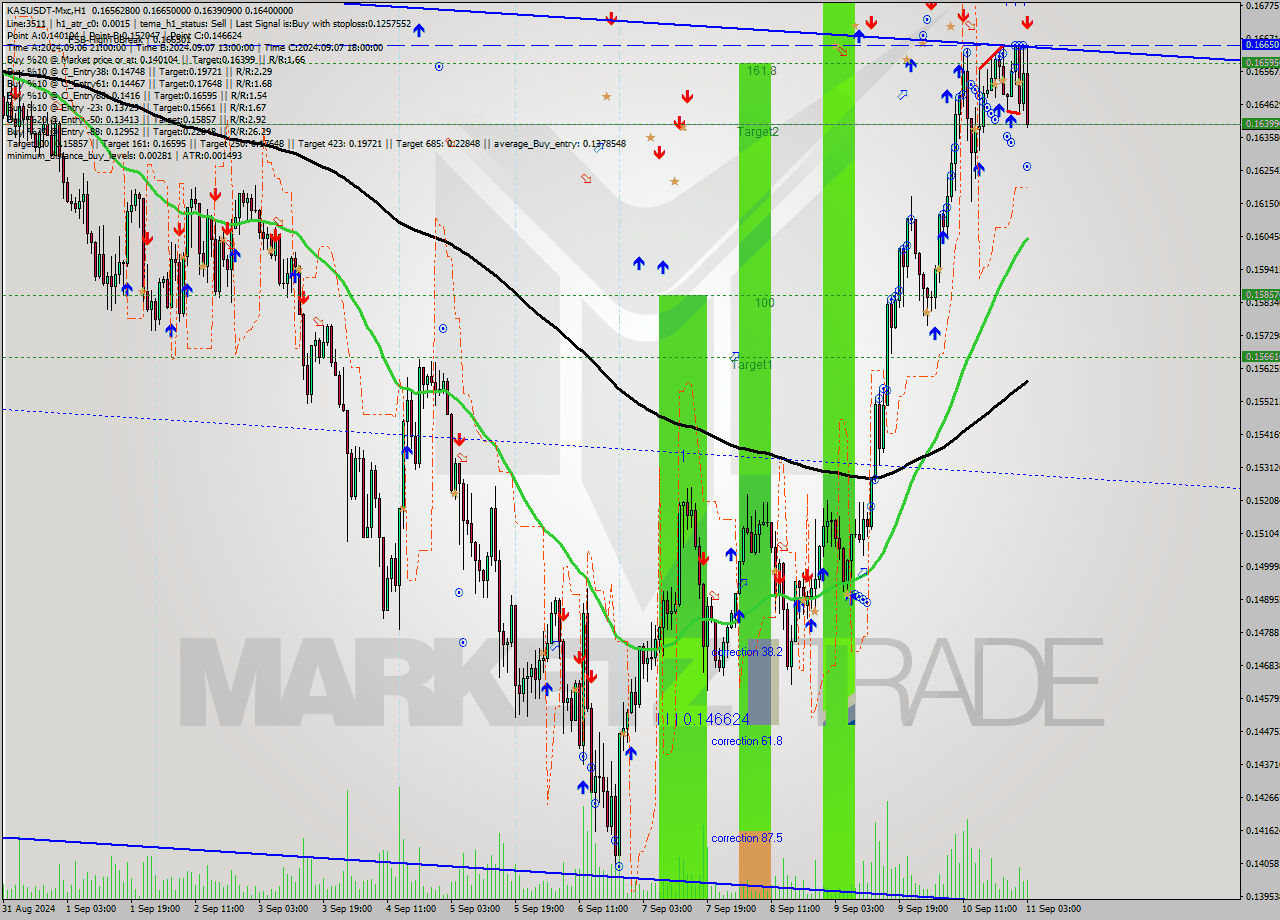Click the '9 Sep 03:00' time label
Viewport: 1280px width, 920px height.
[858, 909]
